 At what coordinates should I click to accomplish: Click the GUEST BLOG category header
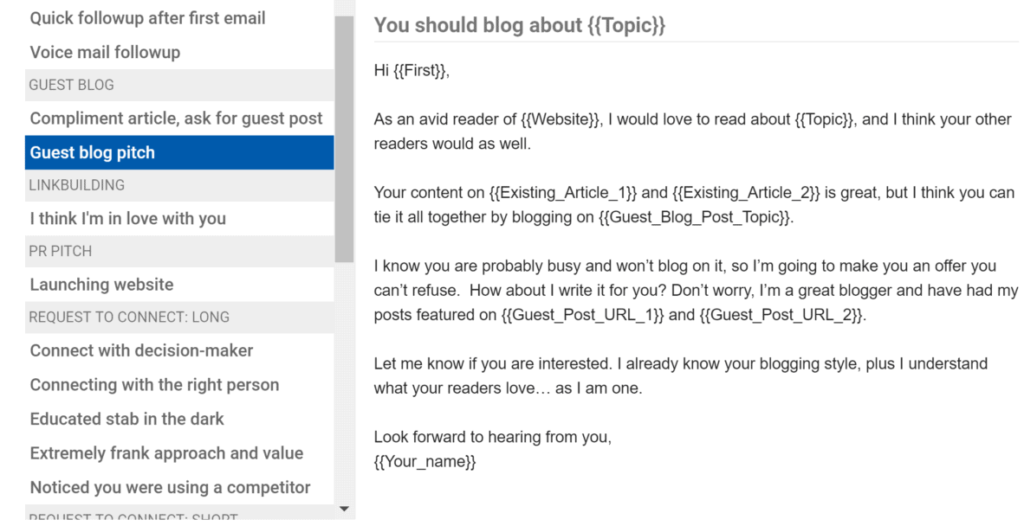180,85
